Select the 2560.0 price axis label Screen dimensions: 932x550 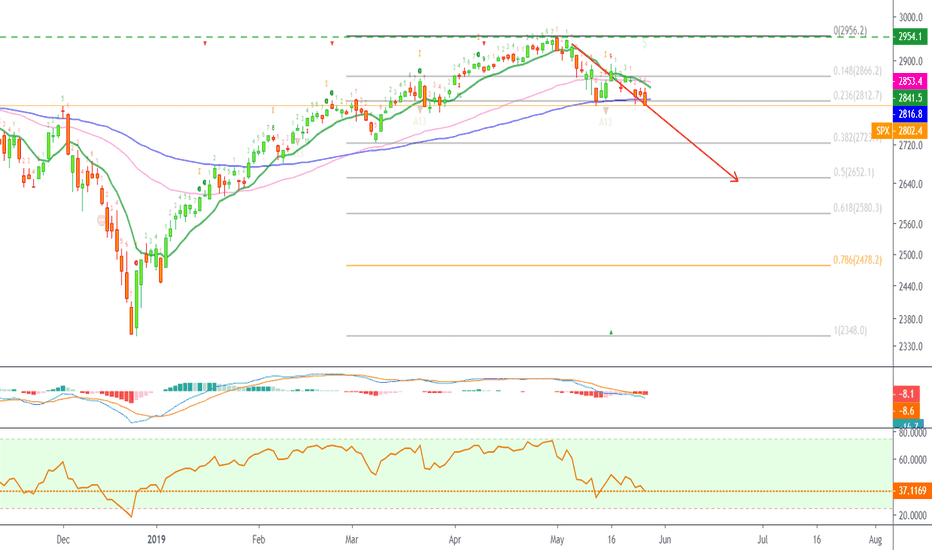click(x=911, y=225)
